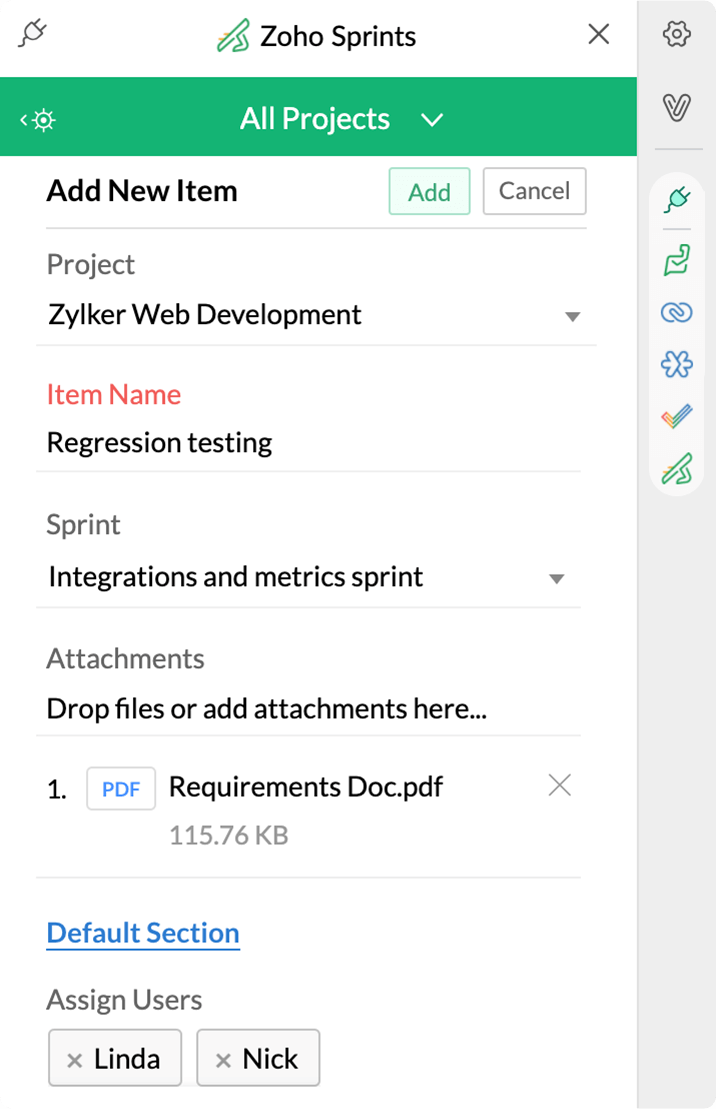Open the blue chain-link icon in the sidebar
Viewport: 716px width, 1109px height.
pyautogui.click(x=677, y=313)
